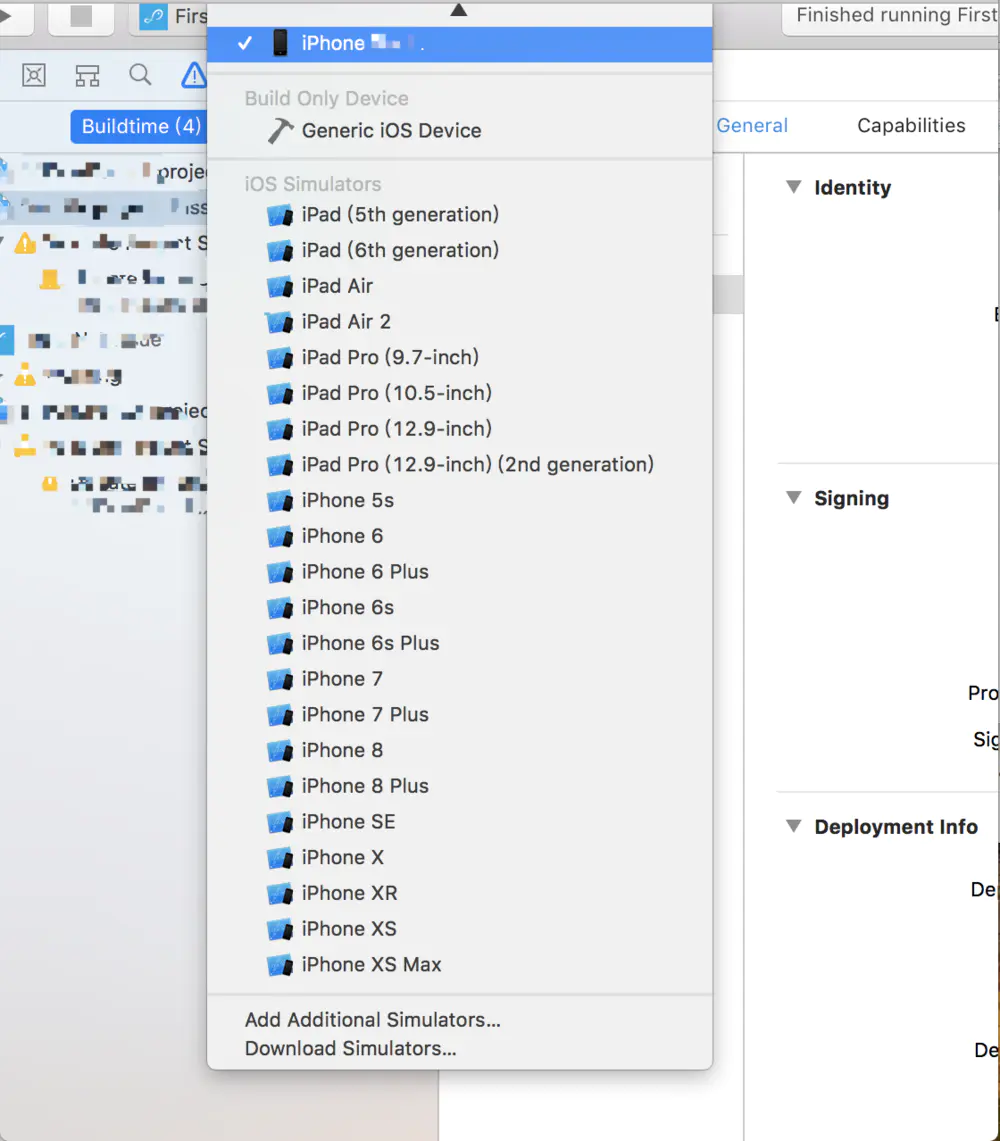Select iPhone SE simulator
Viewport: 1000px width, 1141px height.
[459, 821]
